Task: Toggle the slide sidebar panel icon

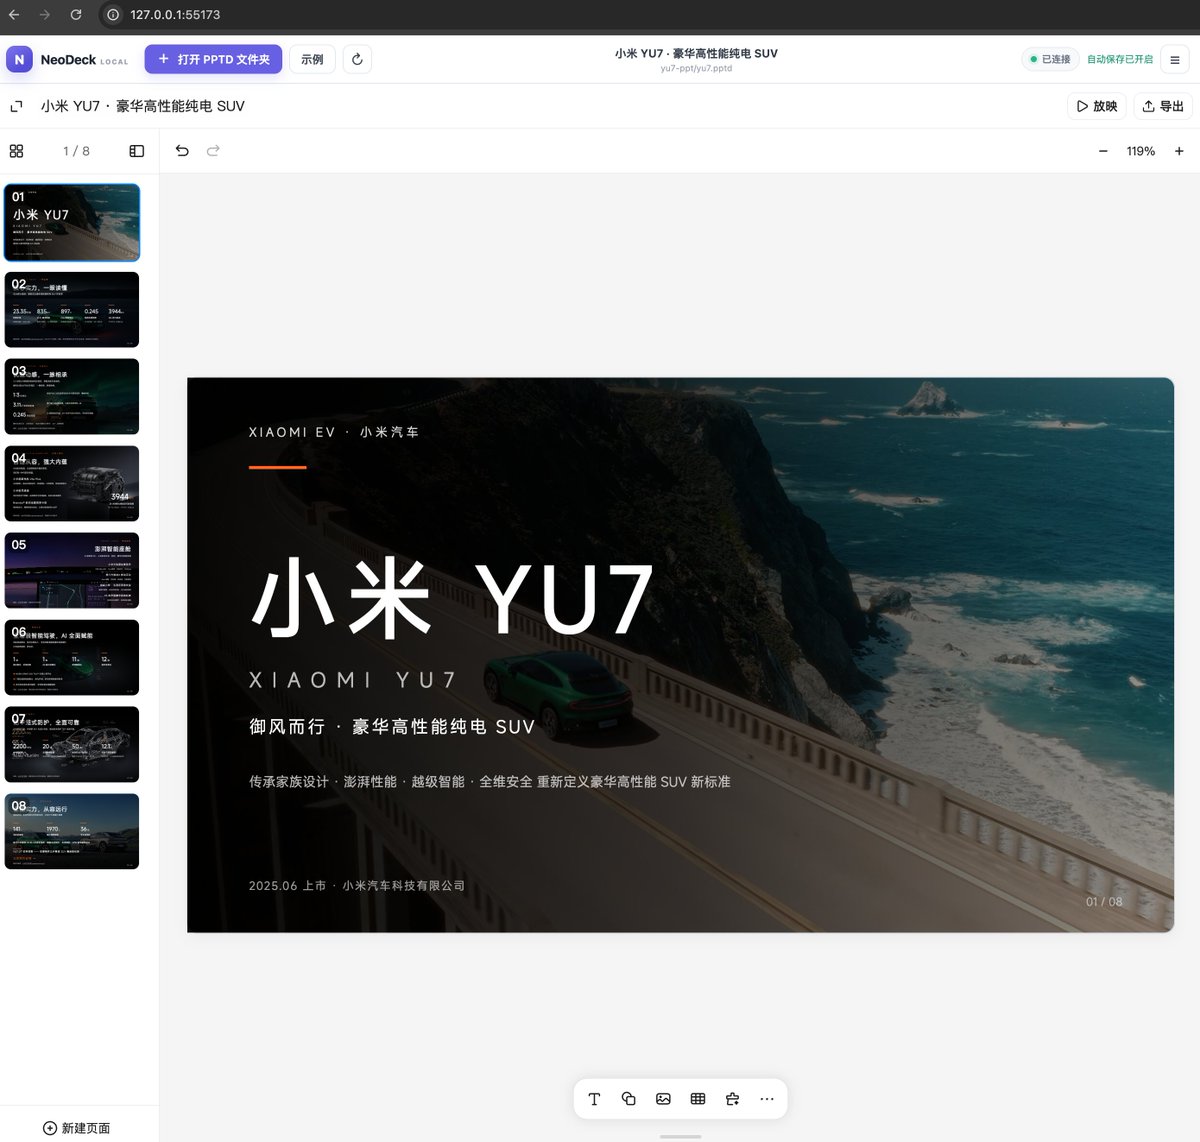Action: (137, 151)
